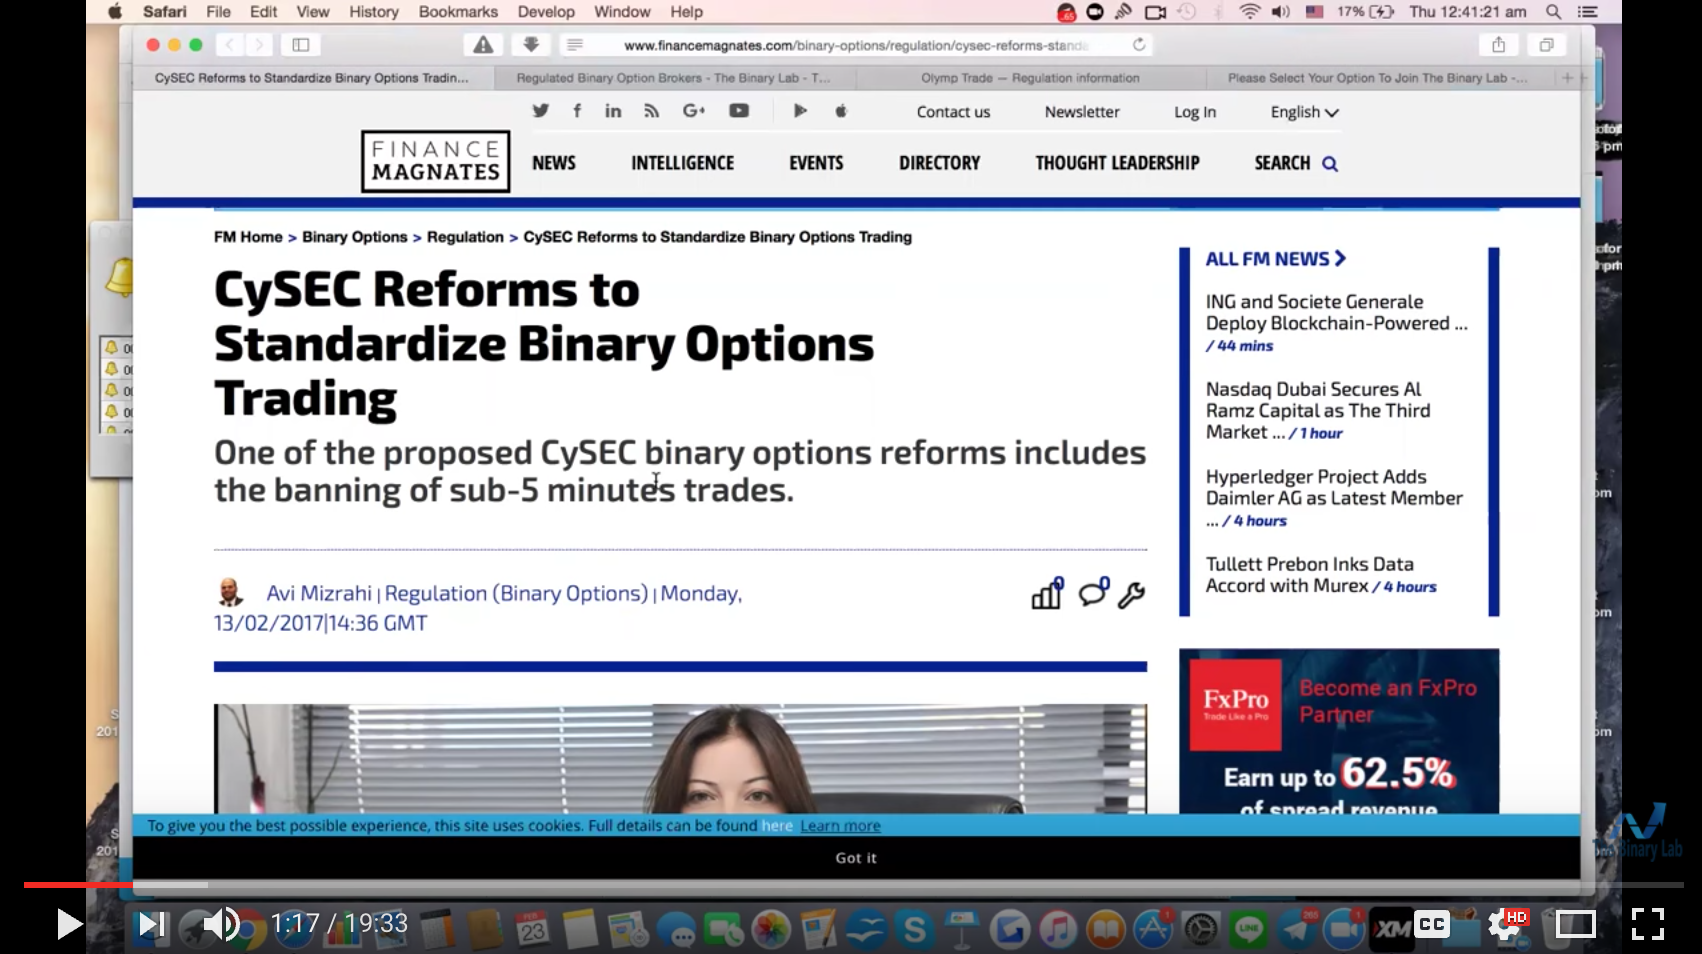Screen dimensions: 1702x954
Task: Show the Safari sidebar
Action: pyautogui.click(x=301, y=44)
